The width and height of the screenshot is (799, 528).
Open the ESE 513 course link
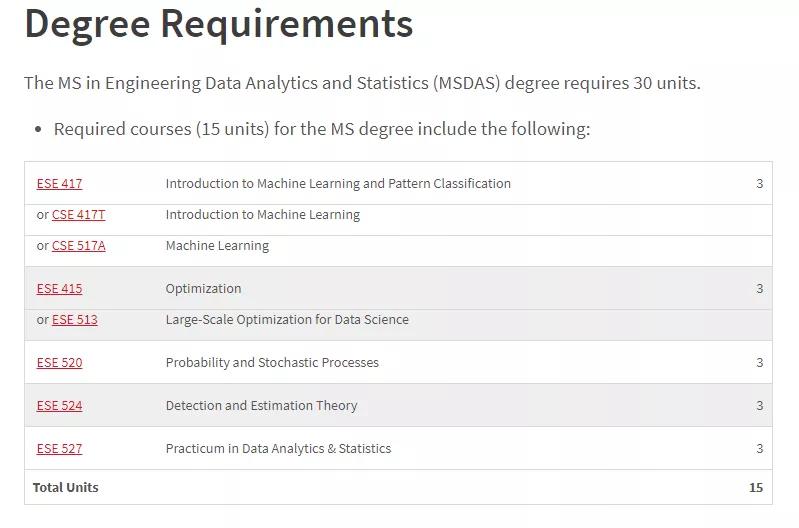coord(75,320)
